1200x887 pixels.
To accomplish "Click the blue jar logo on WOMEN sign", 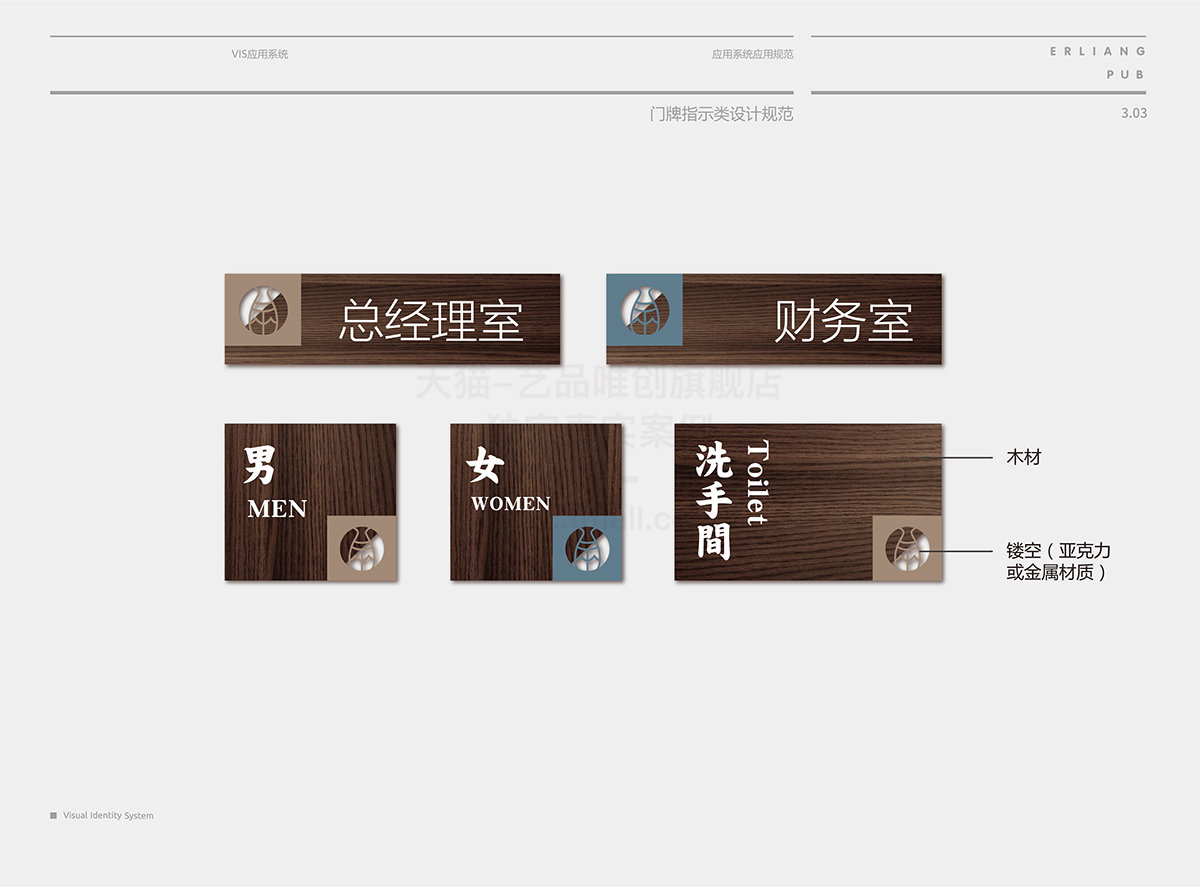I will pos(588,548).
